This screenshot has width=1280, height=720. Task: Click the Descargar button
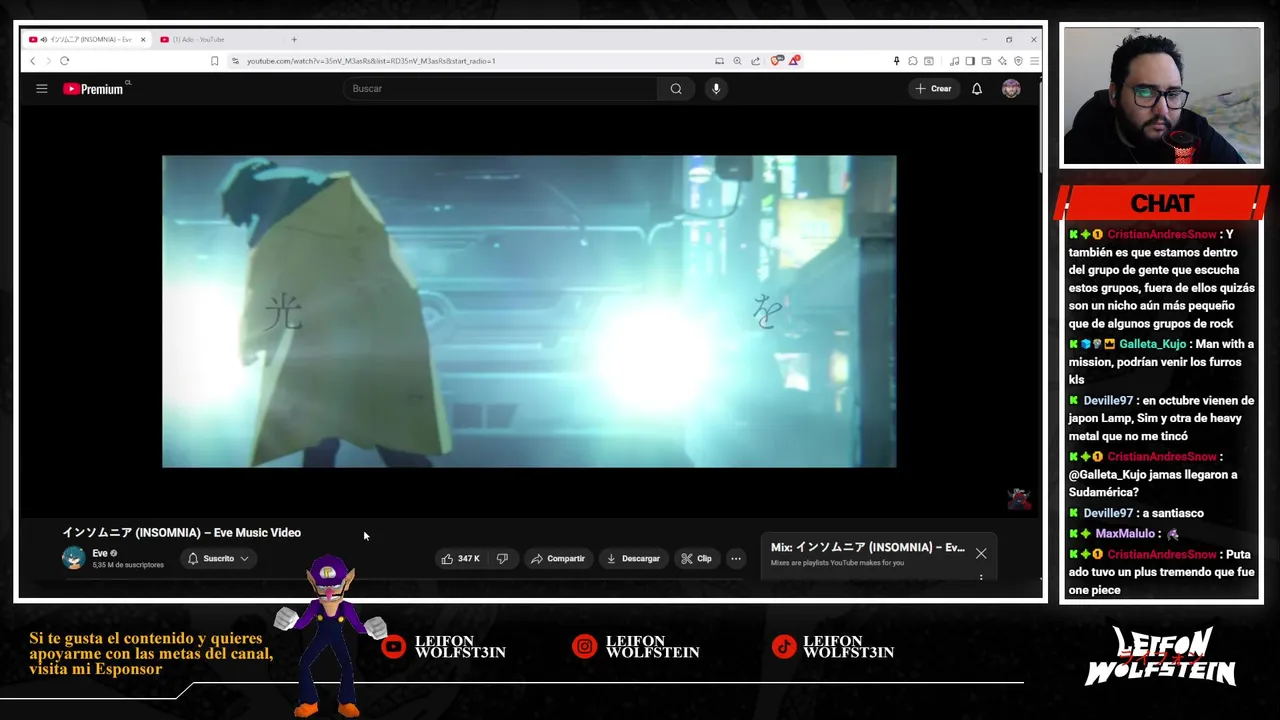coord(633,559)
